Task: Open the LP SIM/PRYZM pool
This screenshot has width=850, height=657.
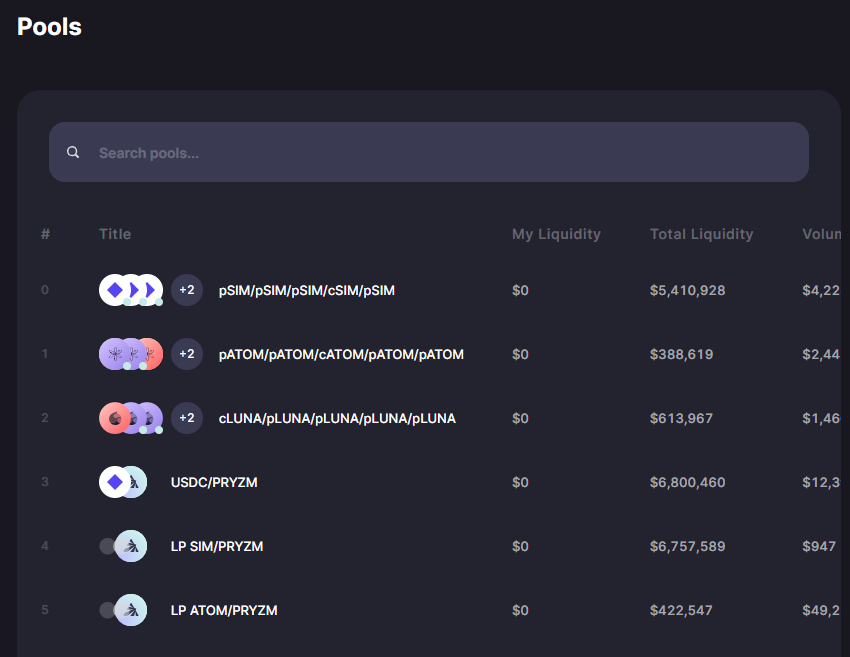Action: tap(217, 546)
